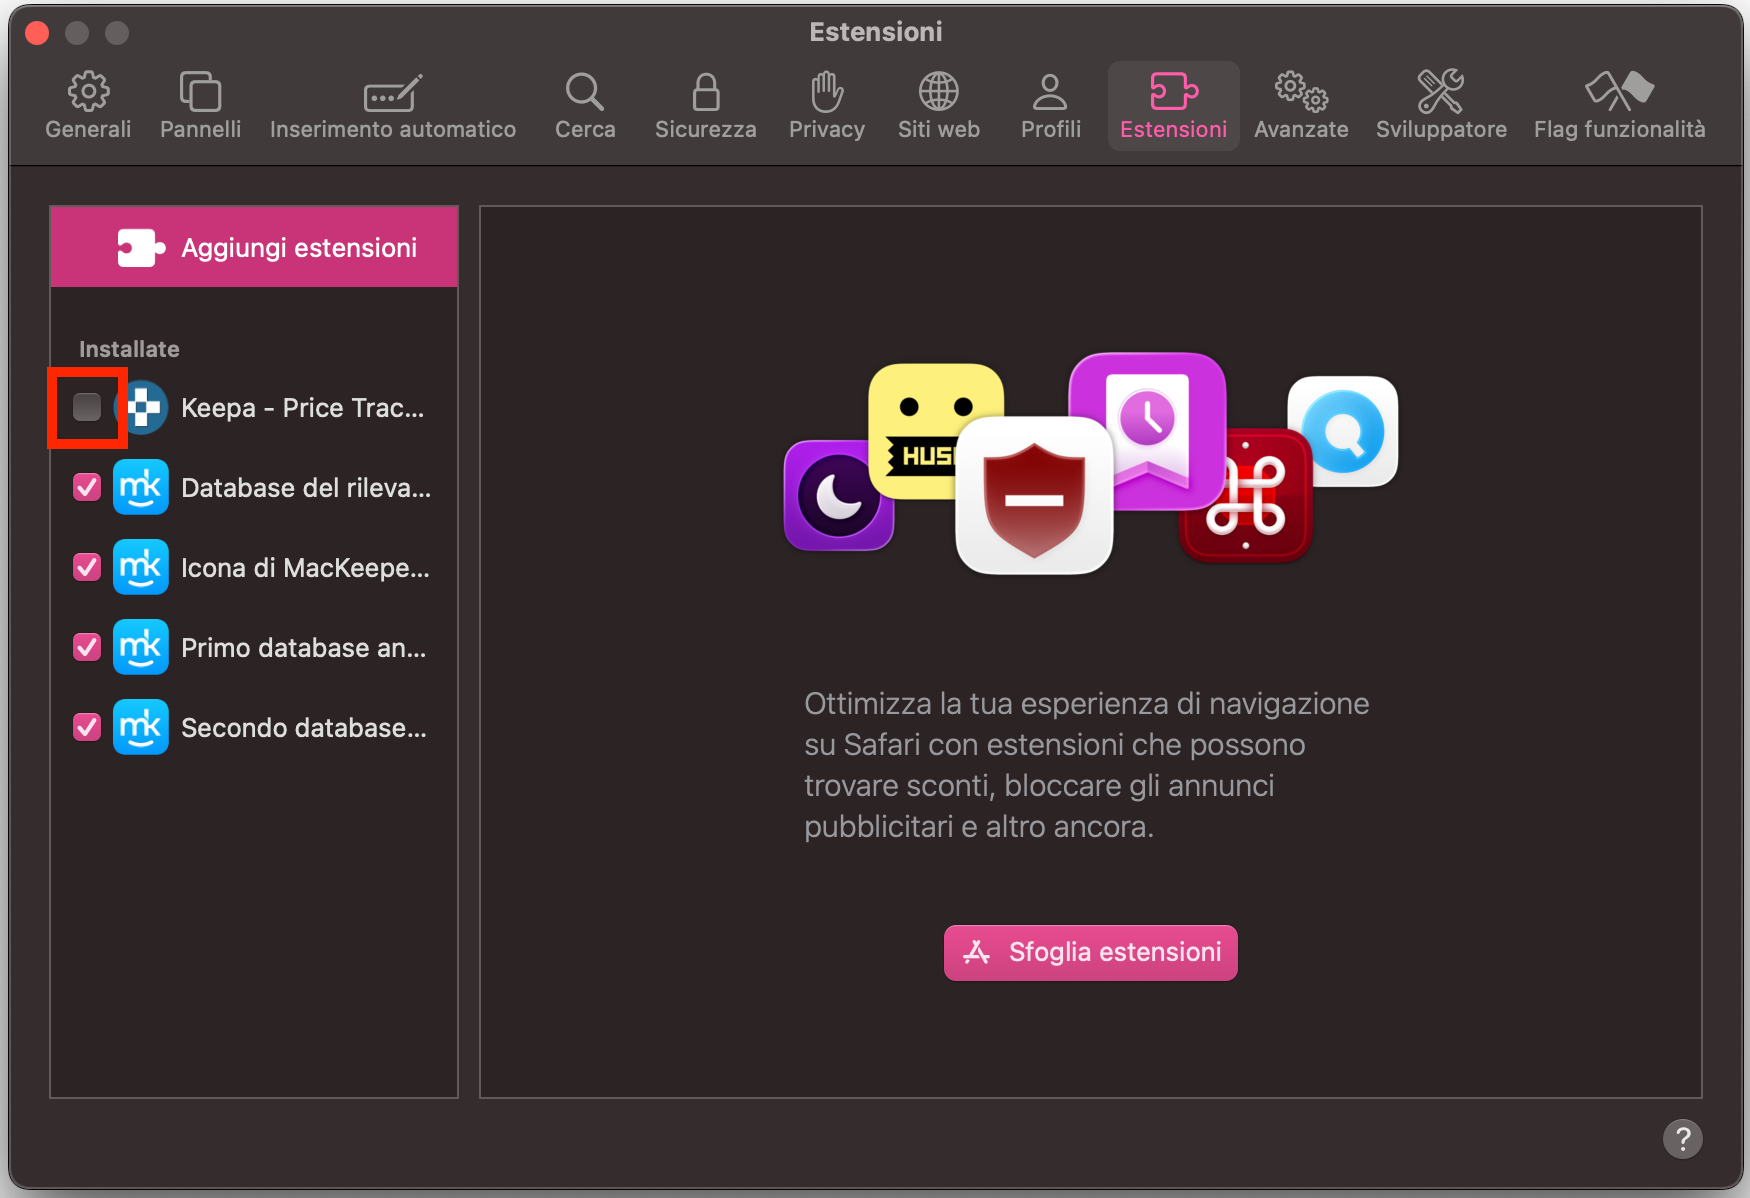Click the red shield app icon
This screenshot has height=1198, width=1750.
click(x=1034, y=495)
